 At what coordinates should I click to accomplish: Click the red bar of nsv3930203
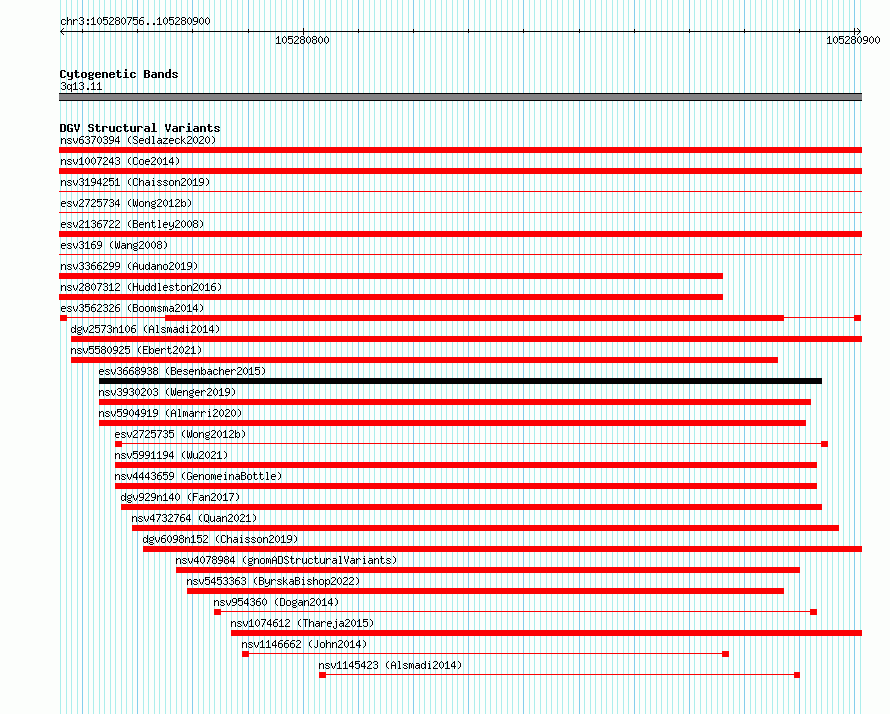point(455,402)
